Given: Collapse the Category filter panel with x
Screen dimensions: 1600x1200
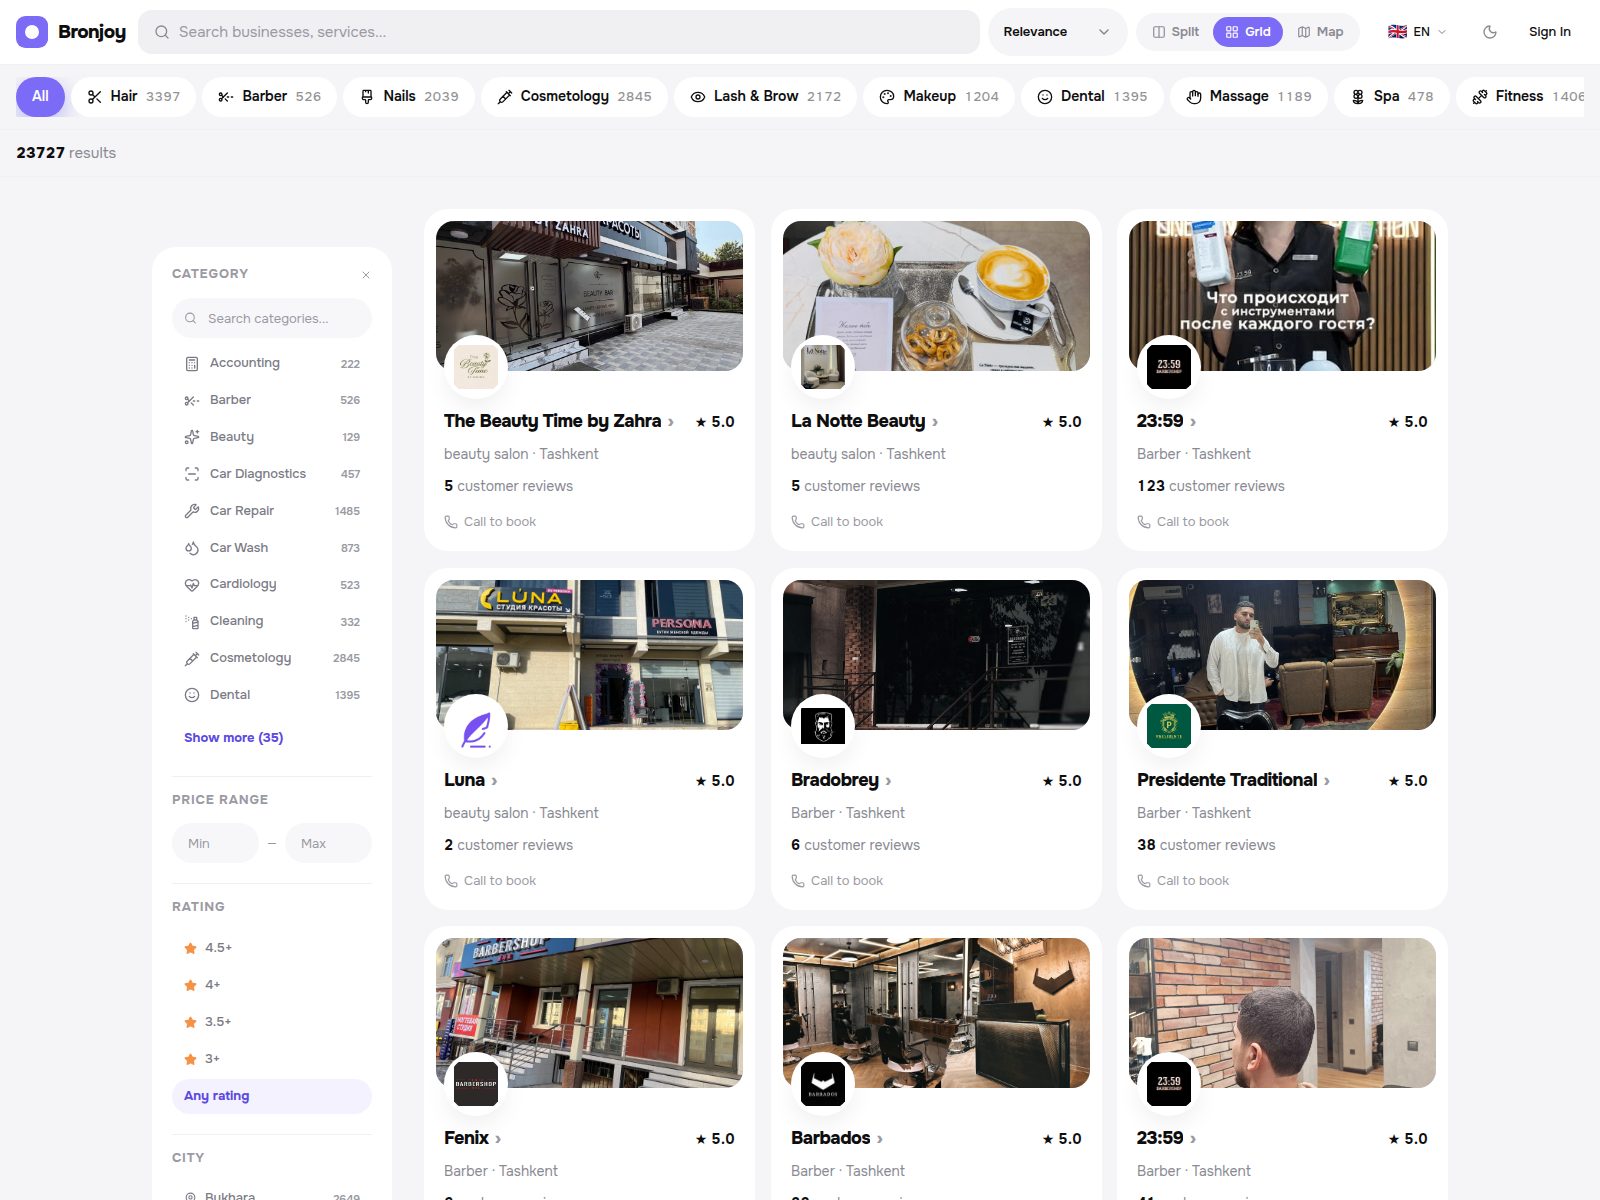Looking at the screenshot, I should (366, 275).
